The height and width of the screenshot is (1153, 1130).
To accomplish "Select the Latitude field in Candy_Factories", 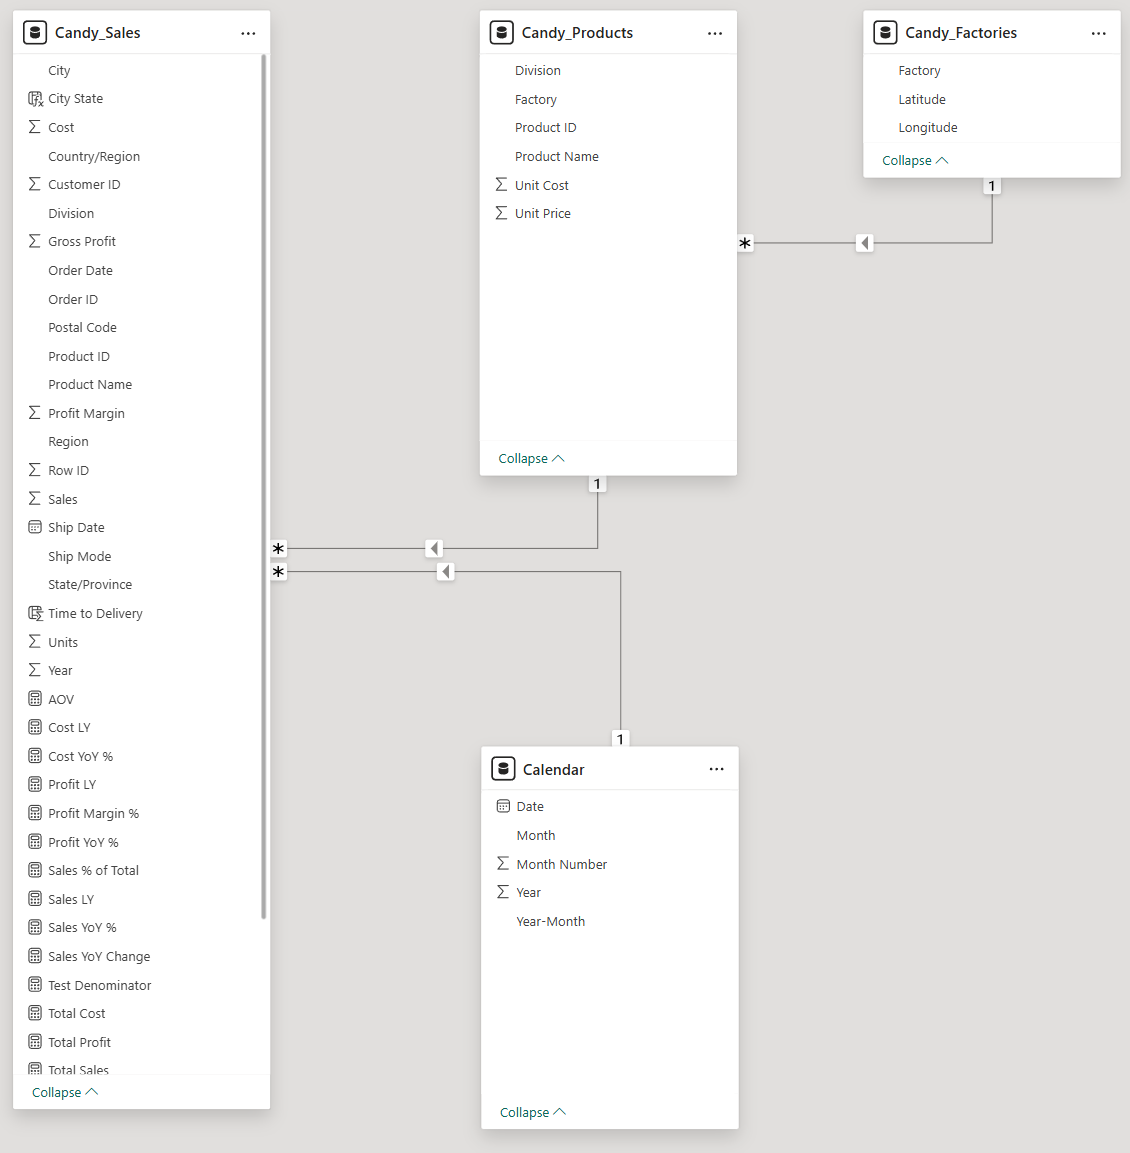I will coord(921,98).
